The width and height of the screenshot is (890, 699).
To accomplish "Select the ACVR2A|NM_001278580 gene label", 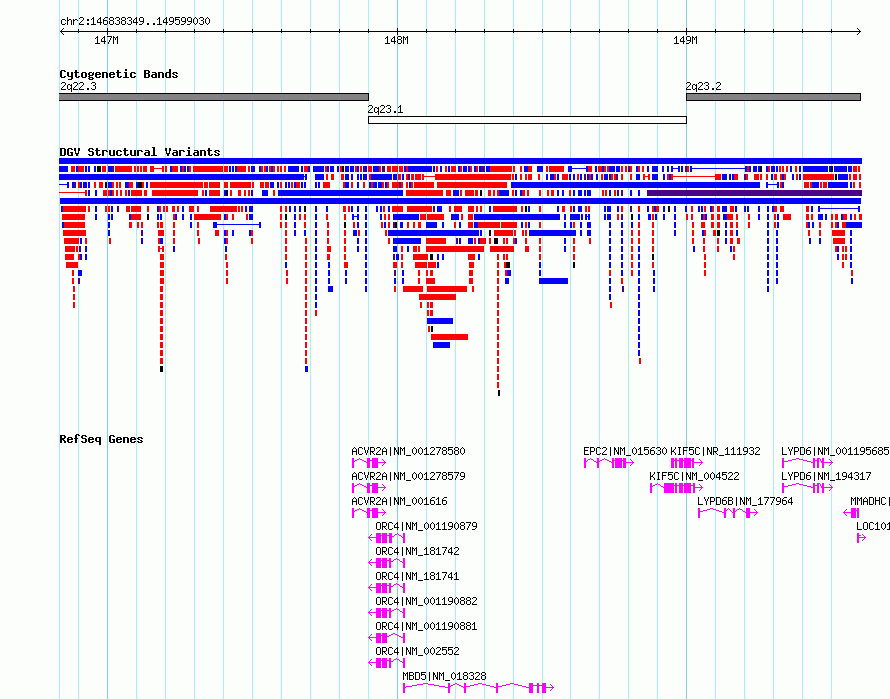I will 408,451.
